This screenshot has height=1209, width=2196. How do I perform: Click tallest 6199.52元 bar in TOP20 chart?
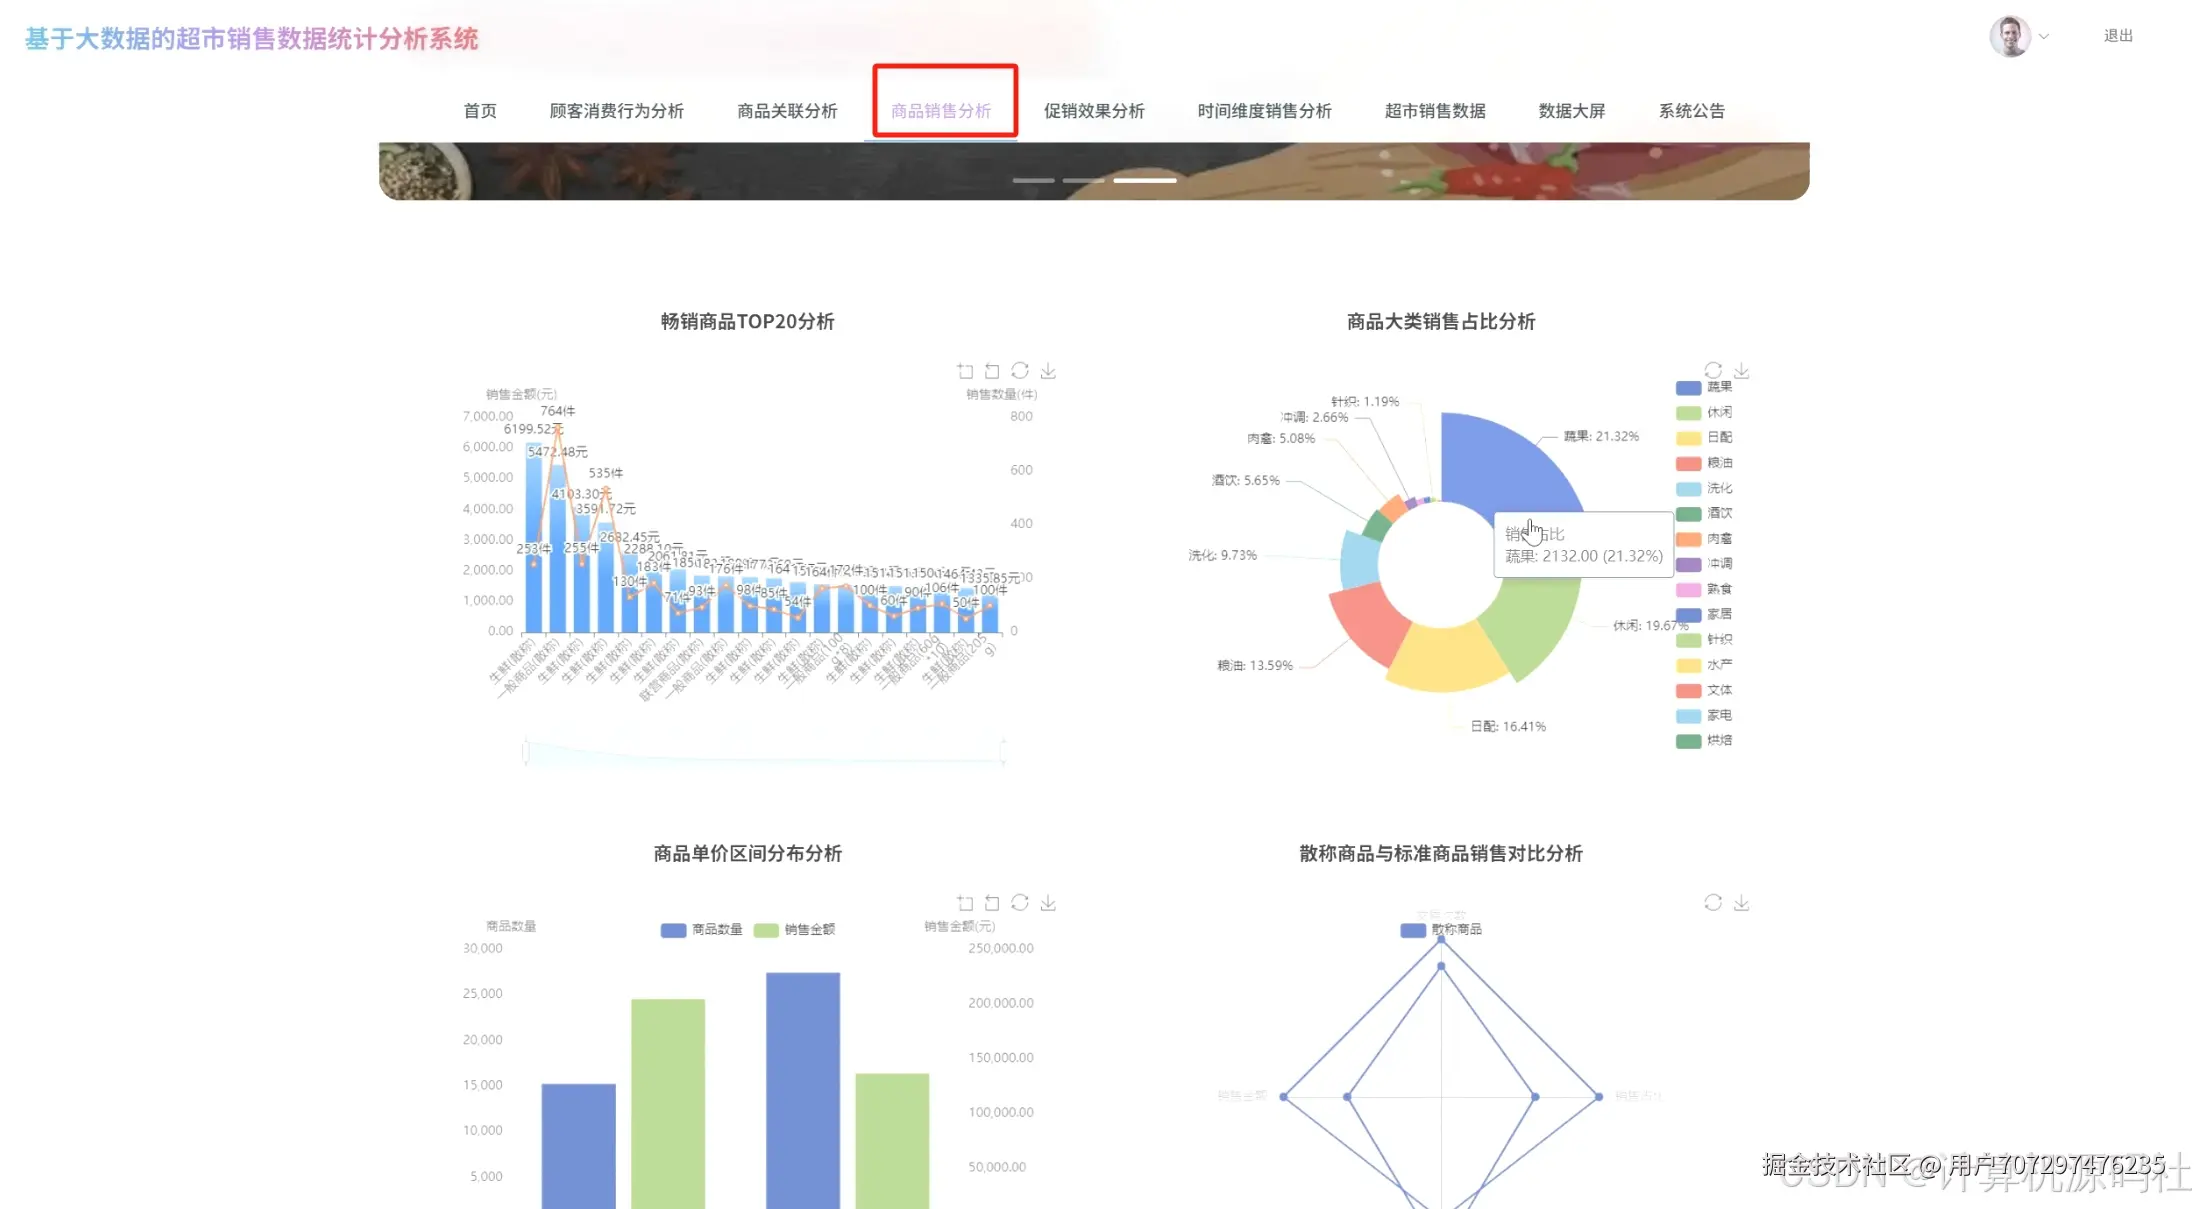pos(534,537)
